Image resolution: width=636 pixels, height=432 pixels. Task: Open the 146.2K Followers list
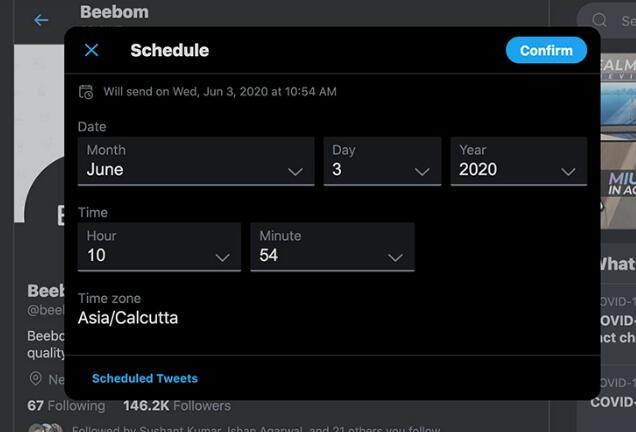(x=177, y=406)
